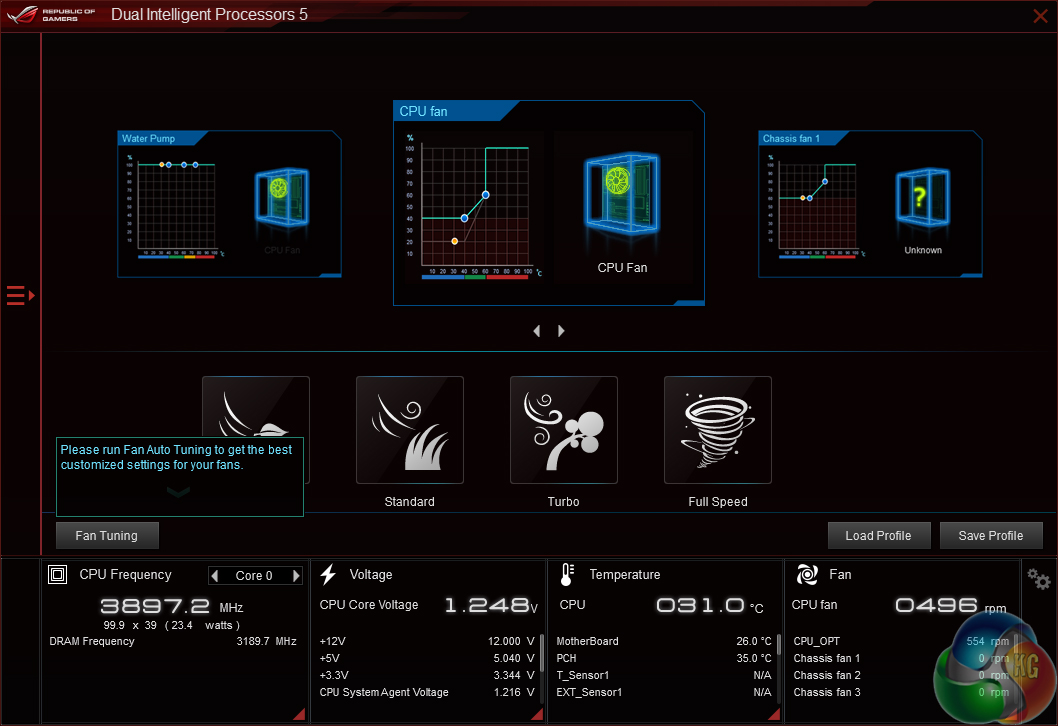Click the 3897.2 MHz frequency reading
The image size is (1058, 726).
(x=171, y=606)
